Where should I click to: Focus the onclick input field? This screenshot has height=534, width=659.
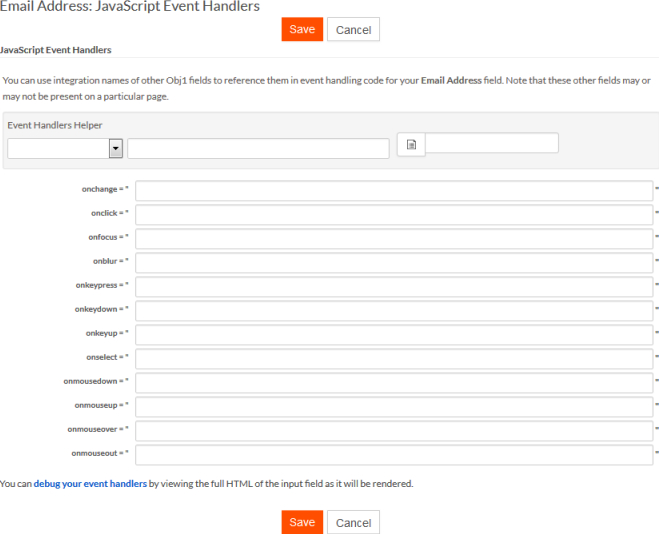(394, 215)
